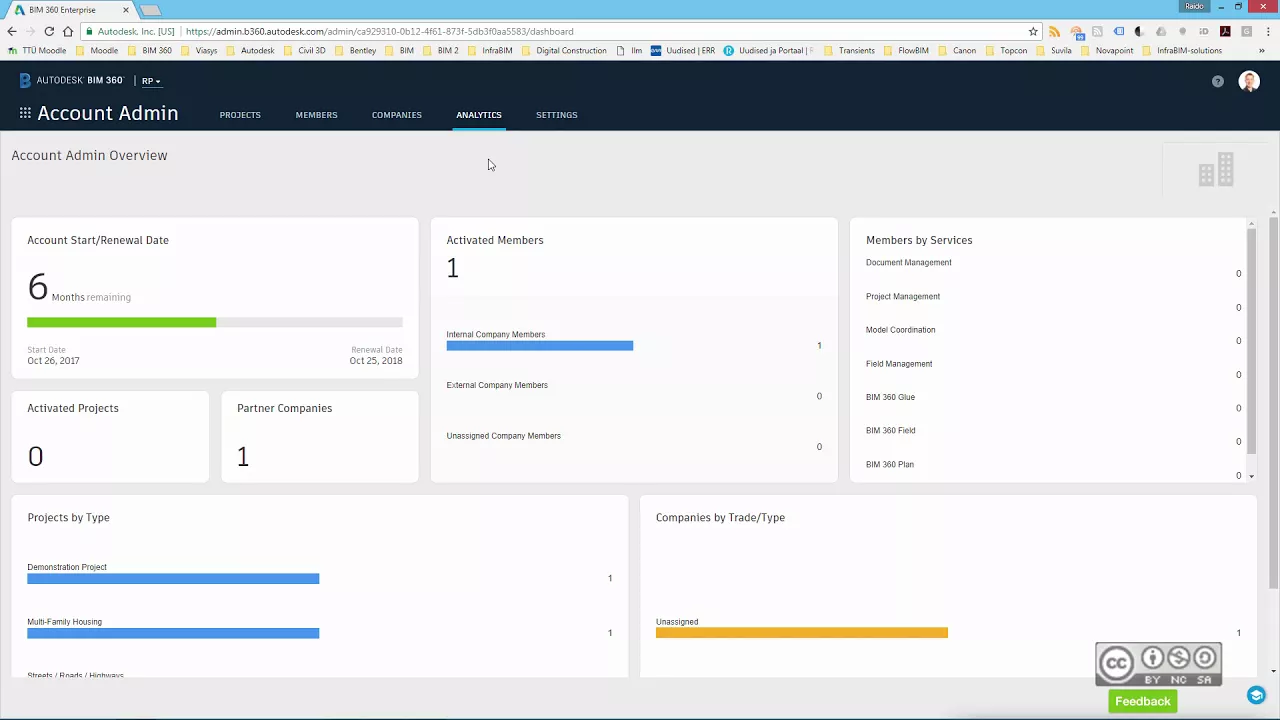Screen dimensions: 1280x720
Task: Open the Autodesk bookmarks folder
Action: 250,50
